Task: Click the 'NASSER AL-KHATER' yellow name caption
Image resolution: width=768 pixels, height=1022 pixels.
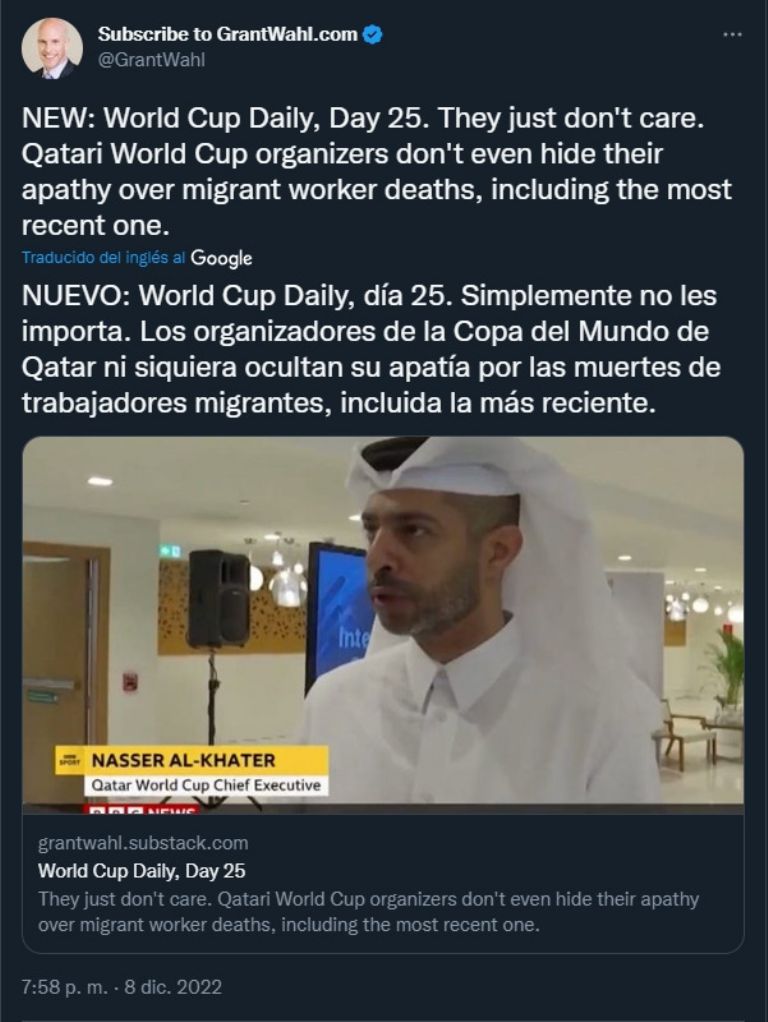Action: [184, 760]
